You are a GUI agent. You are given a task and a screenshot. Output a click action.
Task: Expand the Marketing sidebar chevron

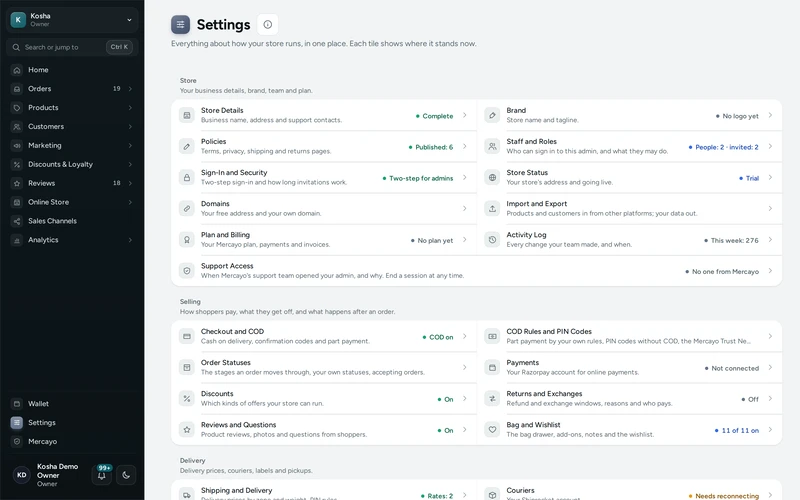pos(130,145)
